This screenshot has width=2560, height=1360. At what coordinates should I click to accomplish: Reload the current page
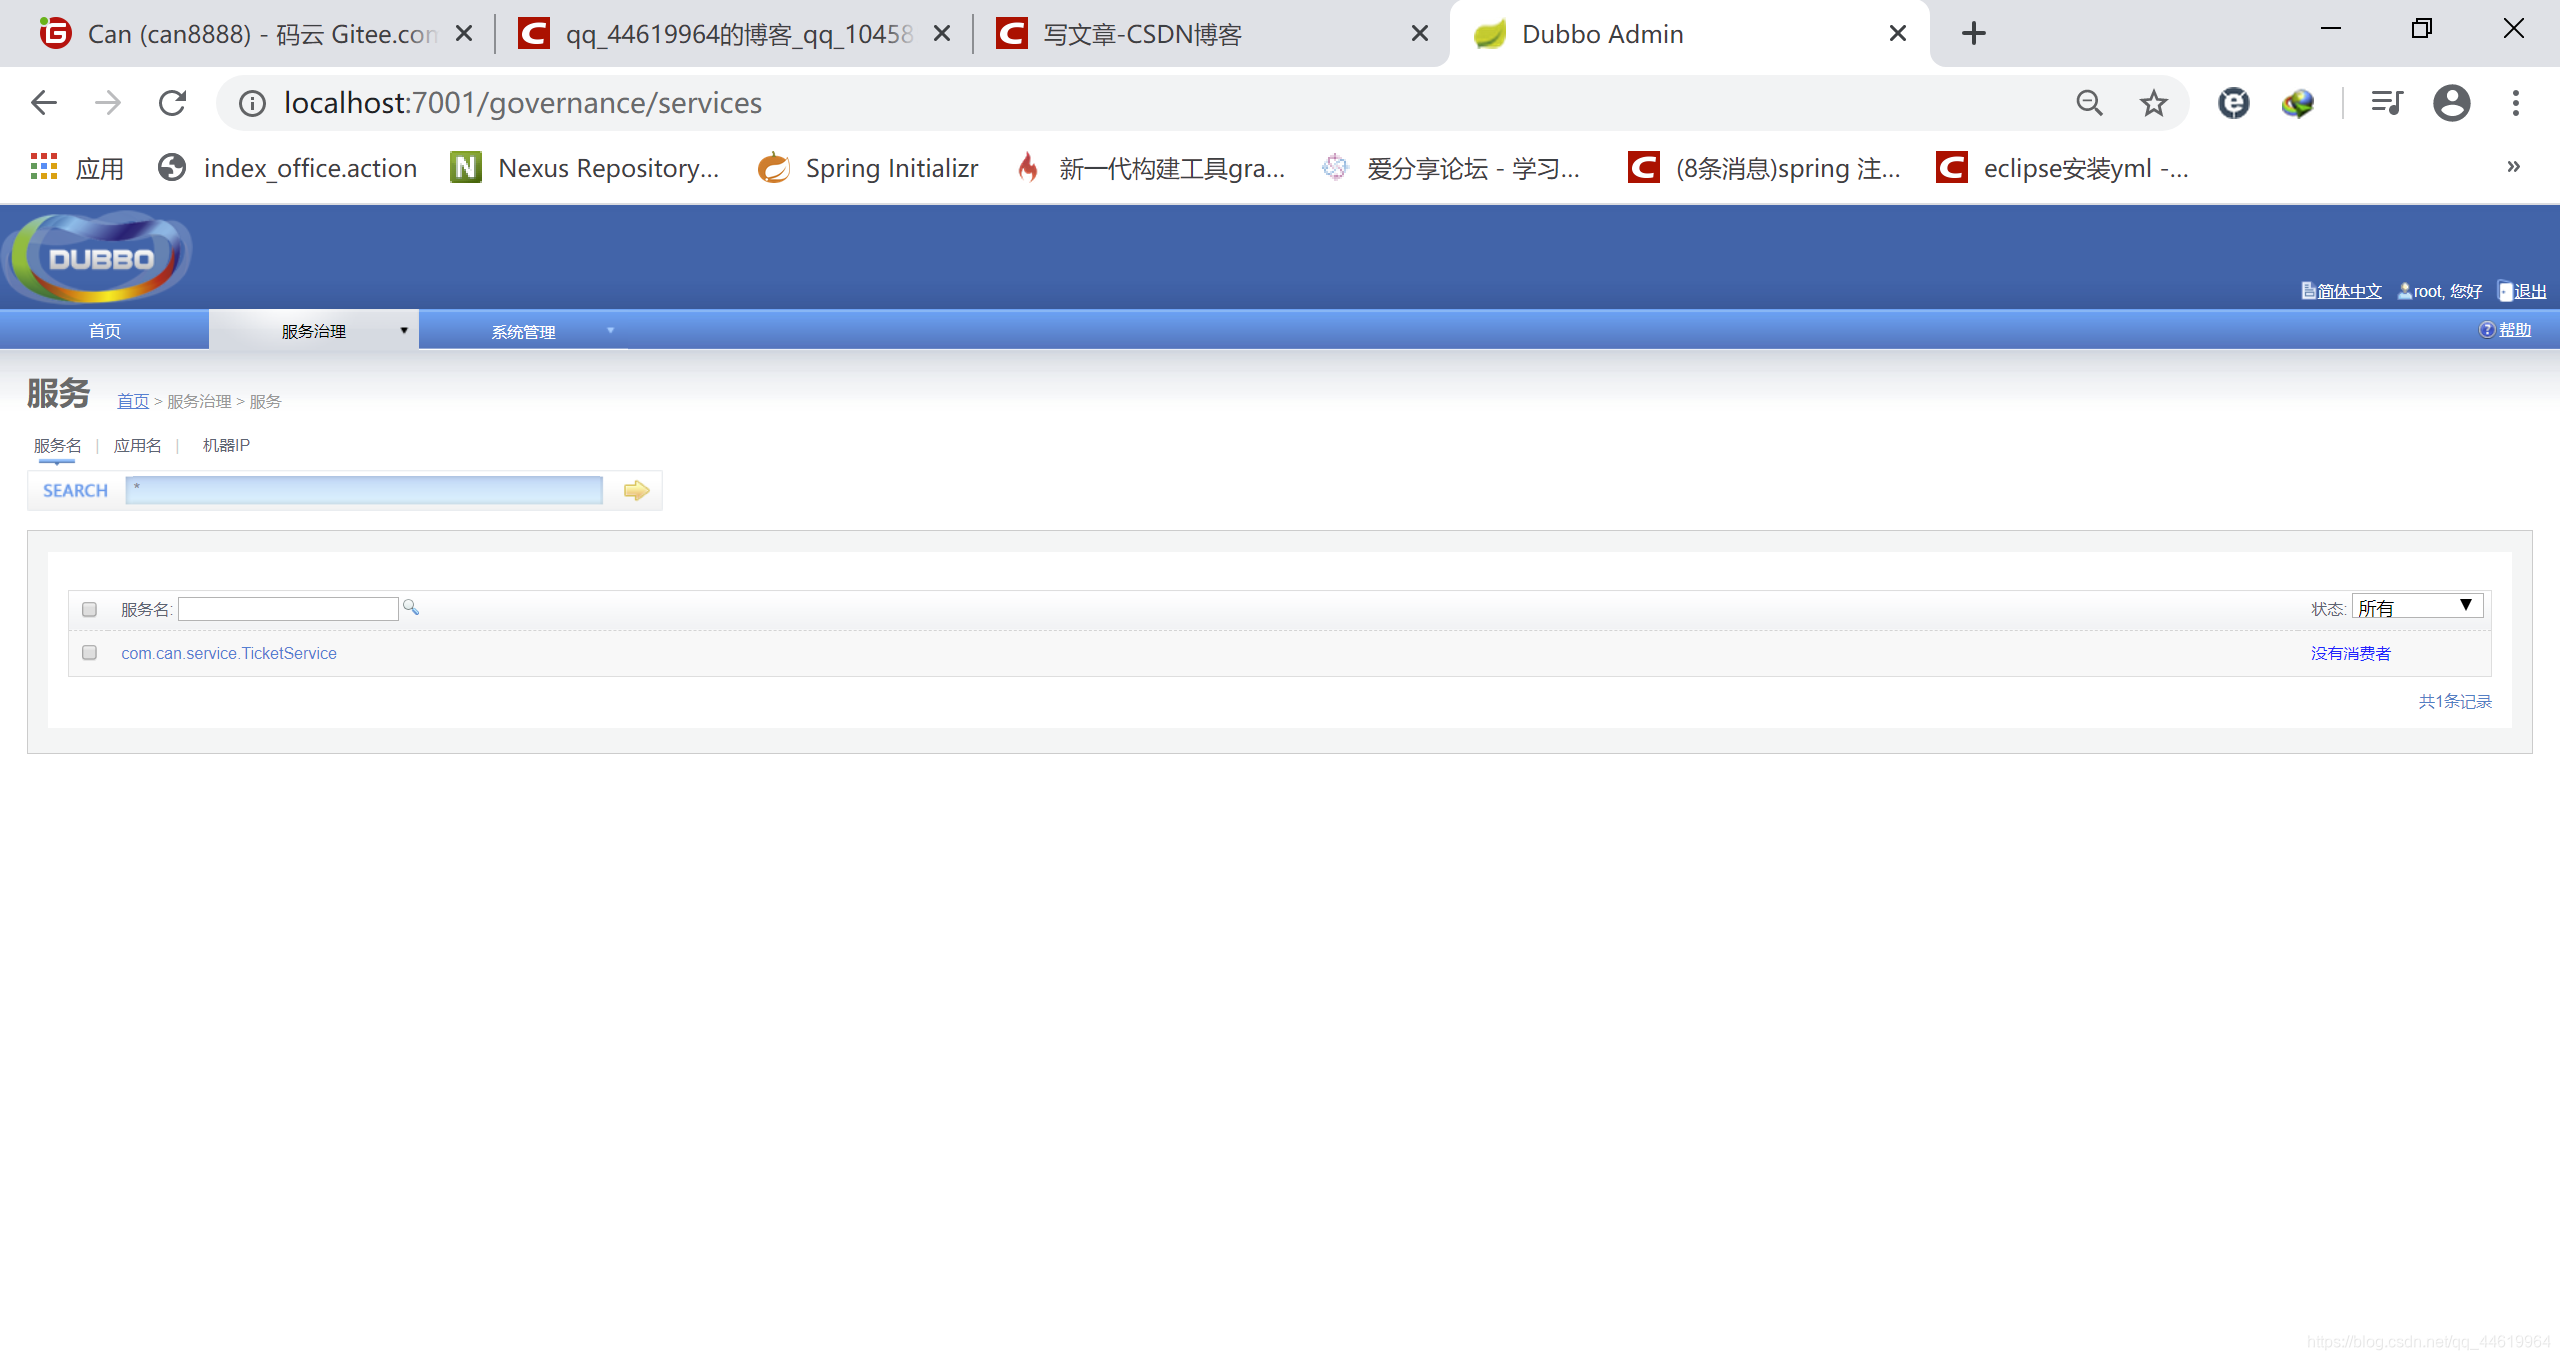(172, 103)
